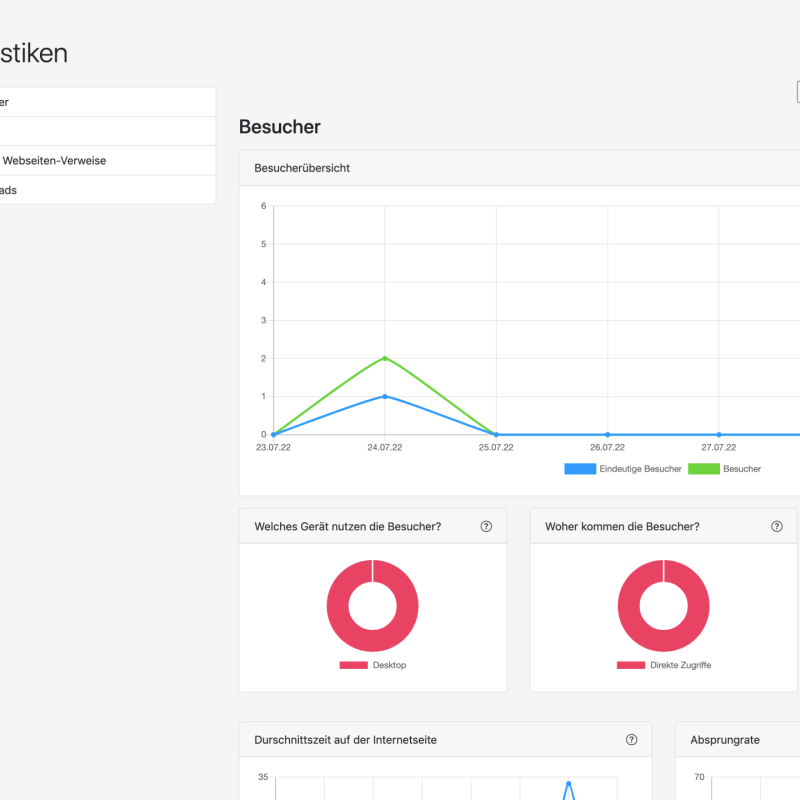The image size is (800, 800).
Task: Toggle the 'Desktop' legend label under device donut
Action: [x=389, y=665]
